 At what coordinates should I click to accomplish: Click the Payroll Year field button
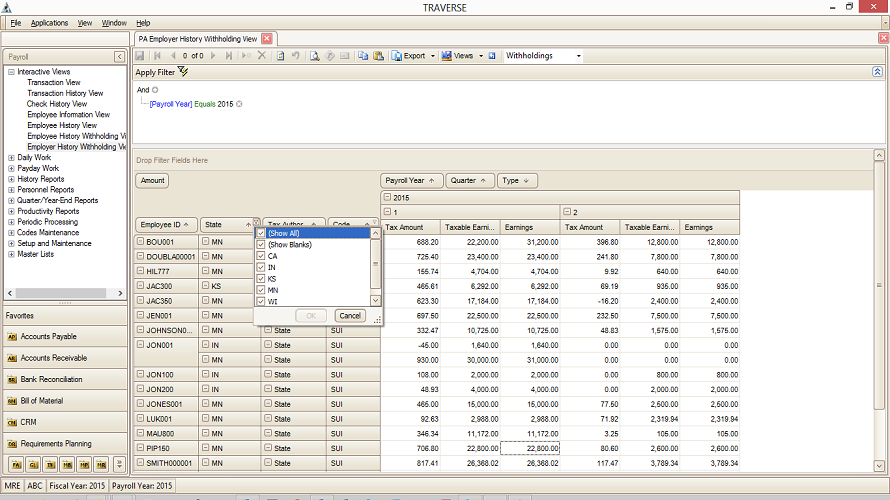point(410,181)
